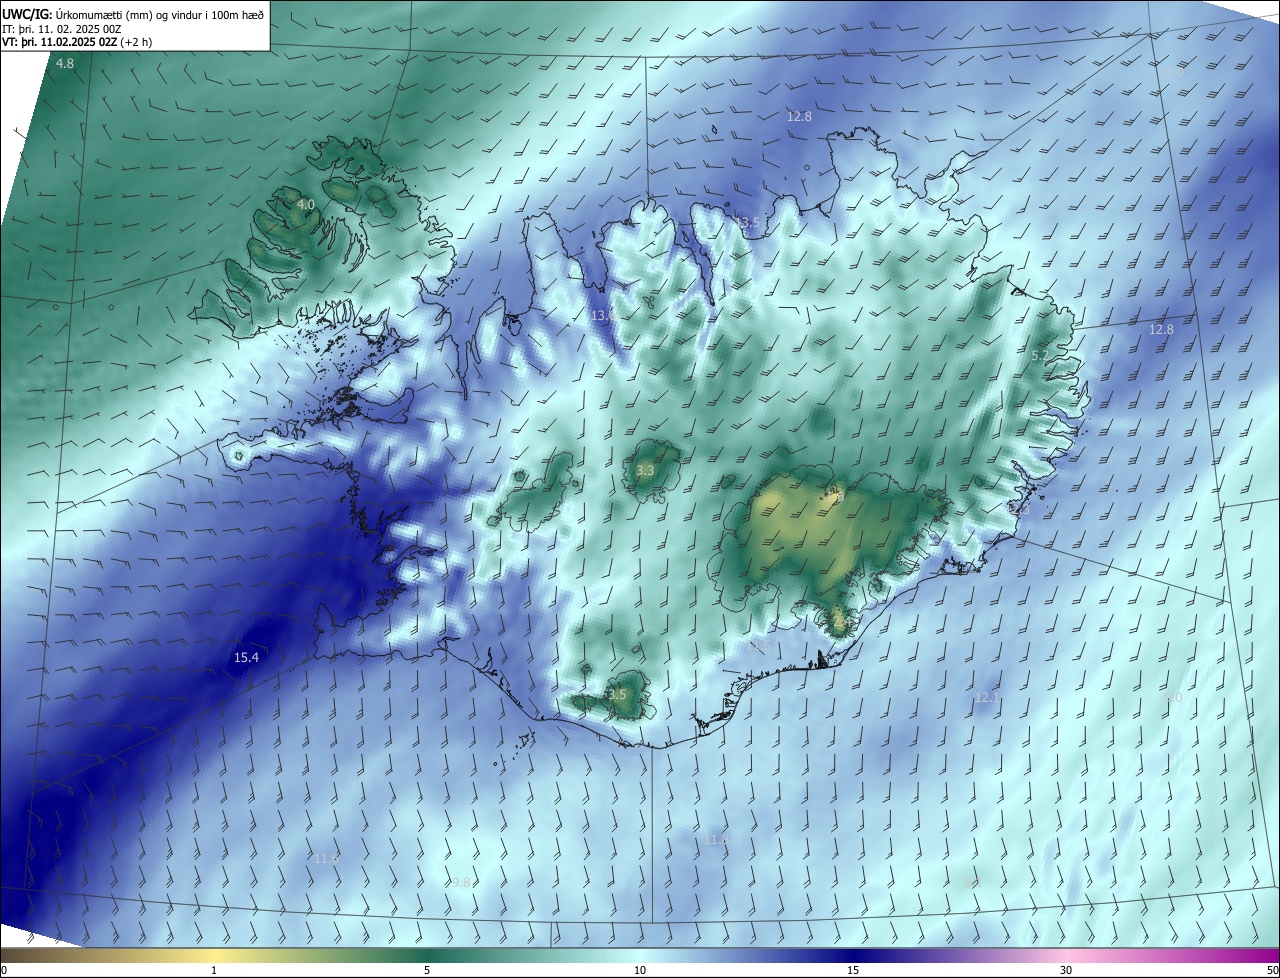Click the color scale tick labelled 15
Image resolution: width=1280 pixels, height=978 pixels.
853,971
